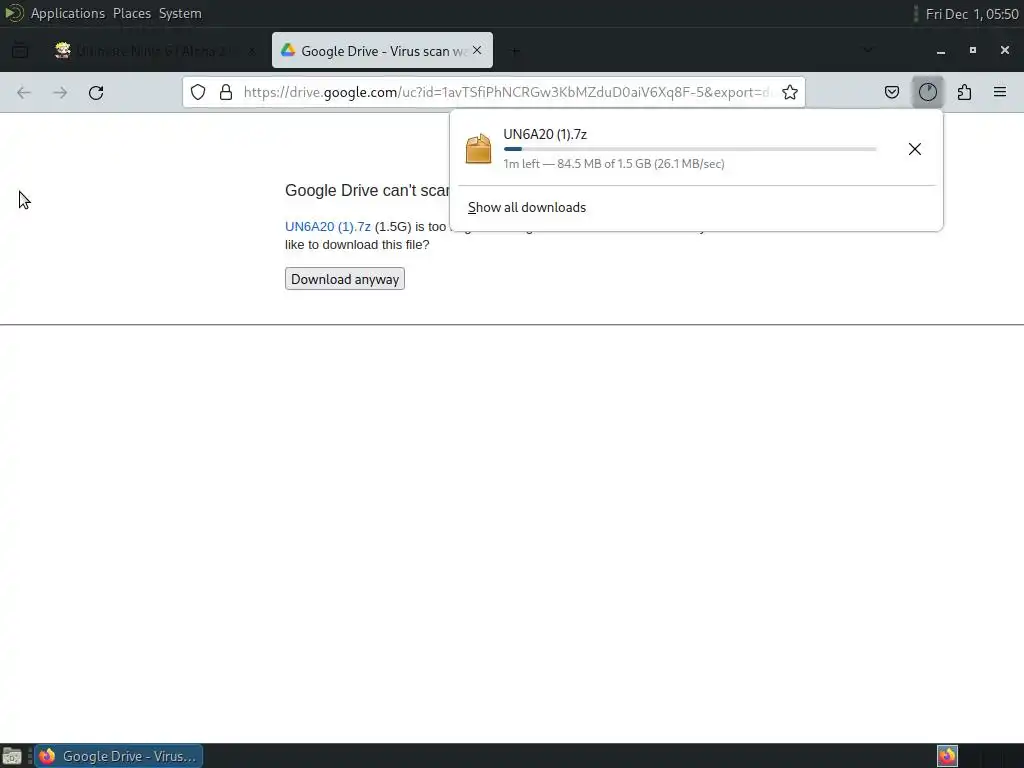This screenshot has width=1024, height=768.
Task: Click the download progress bar
Action: 690,149
